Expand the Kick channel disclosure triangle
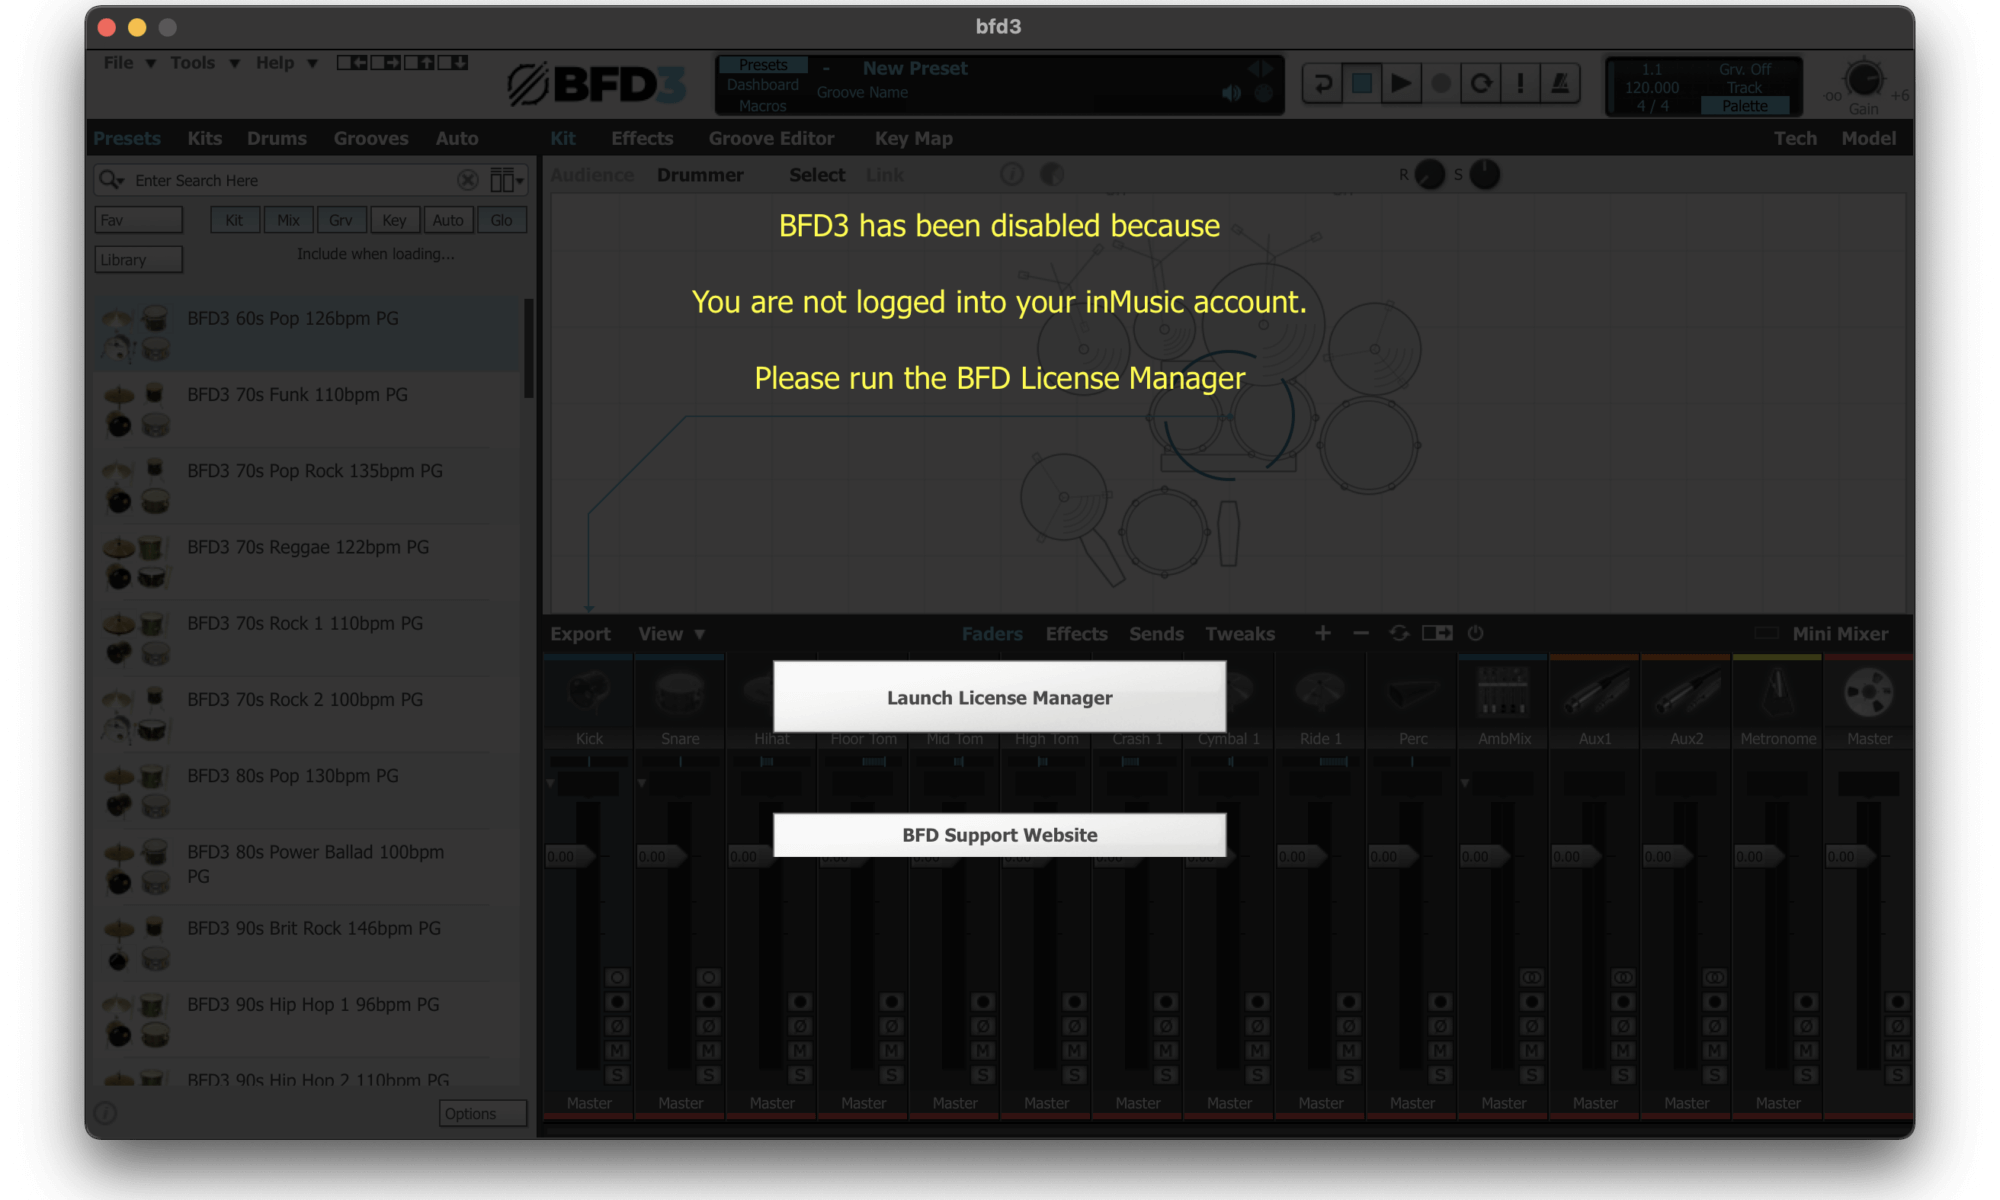Image resolution: width=2000 pixels, height=1200 pixels. 550,783
